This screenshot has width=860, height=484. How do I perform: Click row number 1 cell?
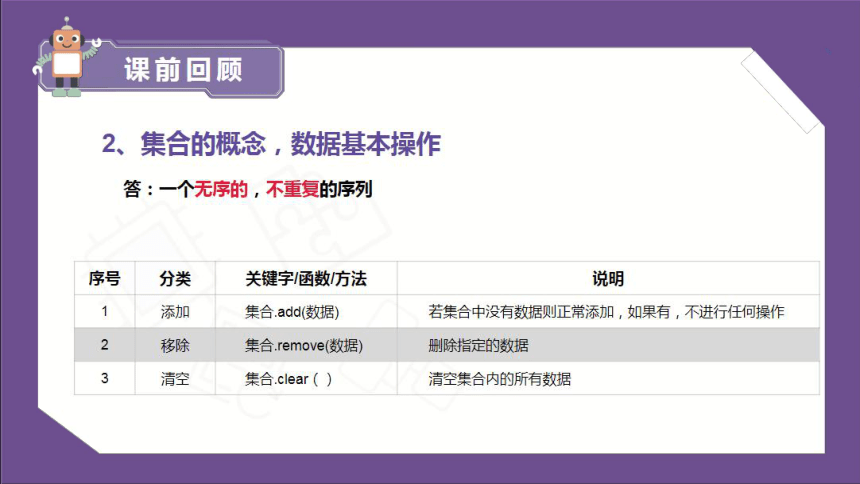(104, 312)
